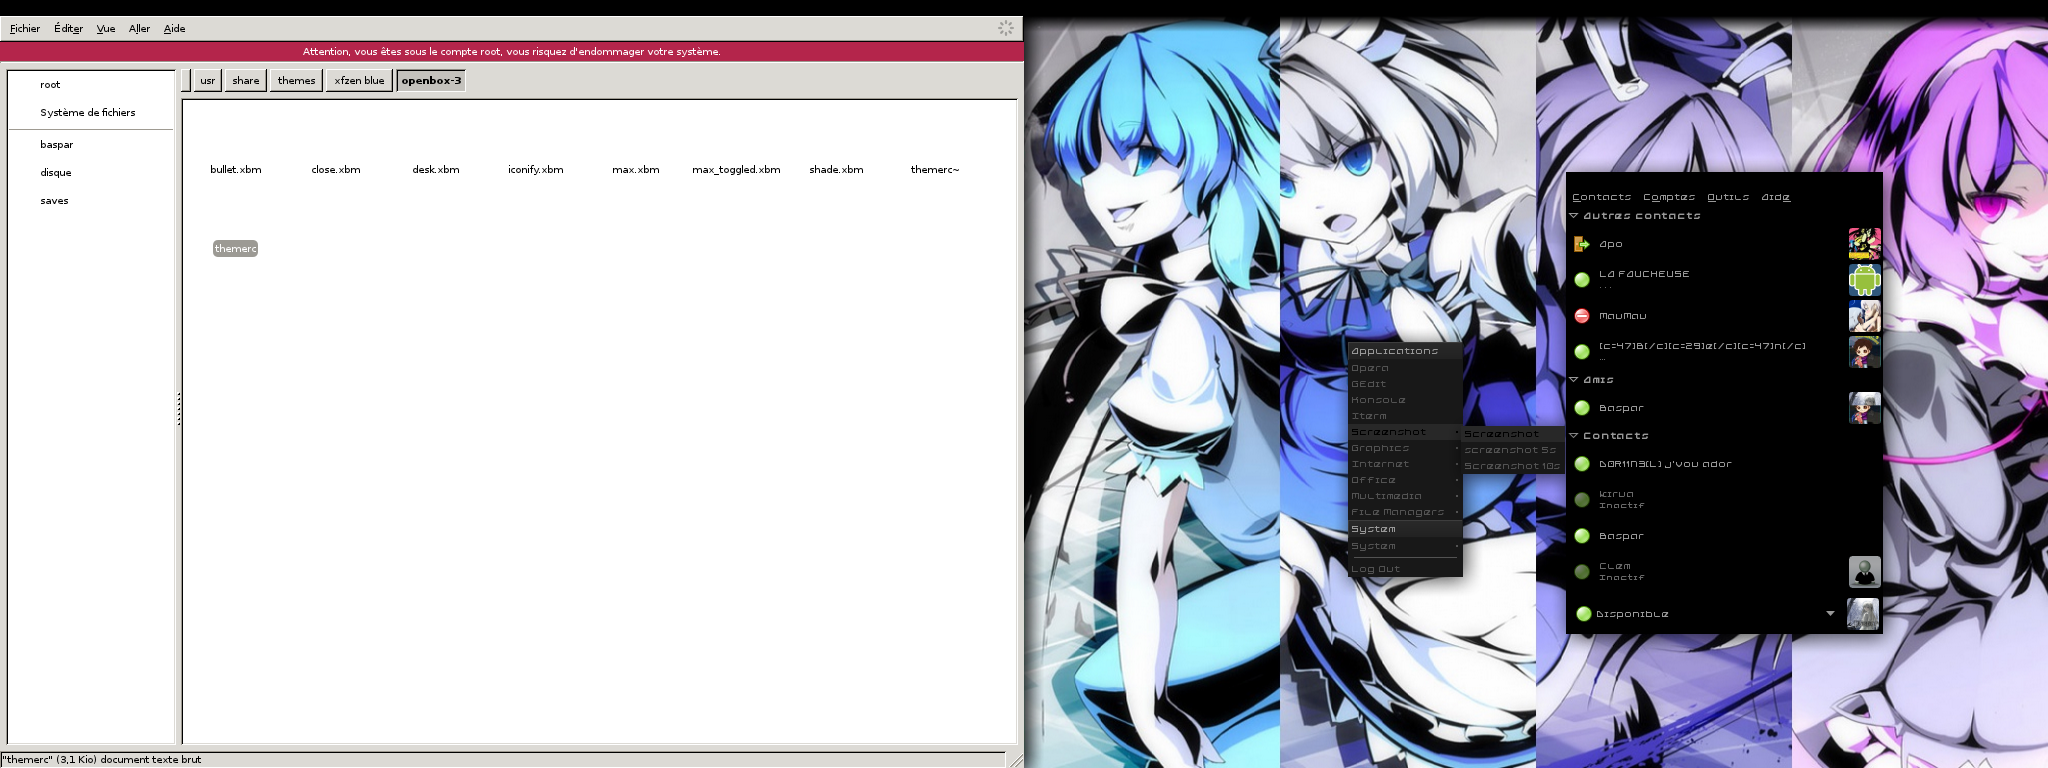Expand the Office submenu
The width and height of the screenshot is (2048, 768).
click(1405, 480)
